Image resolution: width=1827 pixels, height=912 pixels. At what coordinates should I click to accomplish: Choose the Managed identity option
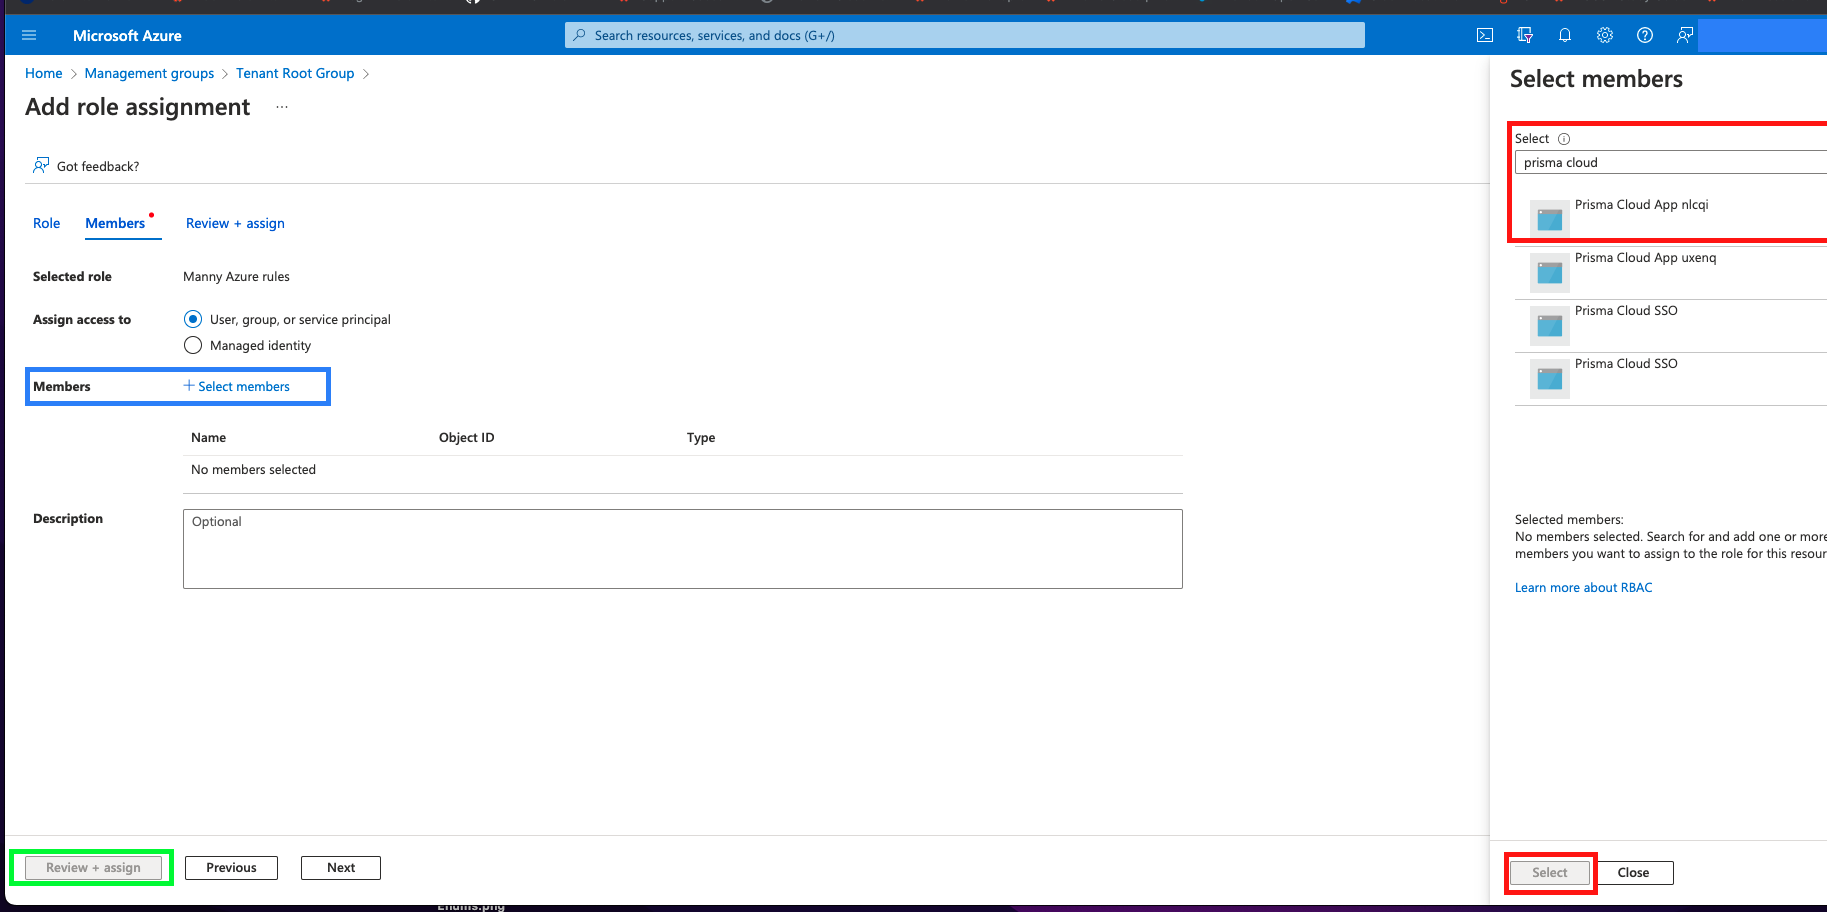(x=192, y=345)
